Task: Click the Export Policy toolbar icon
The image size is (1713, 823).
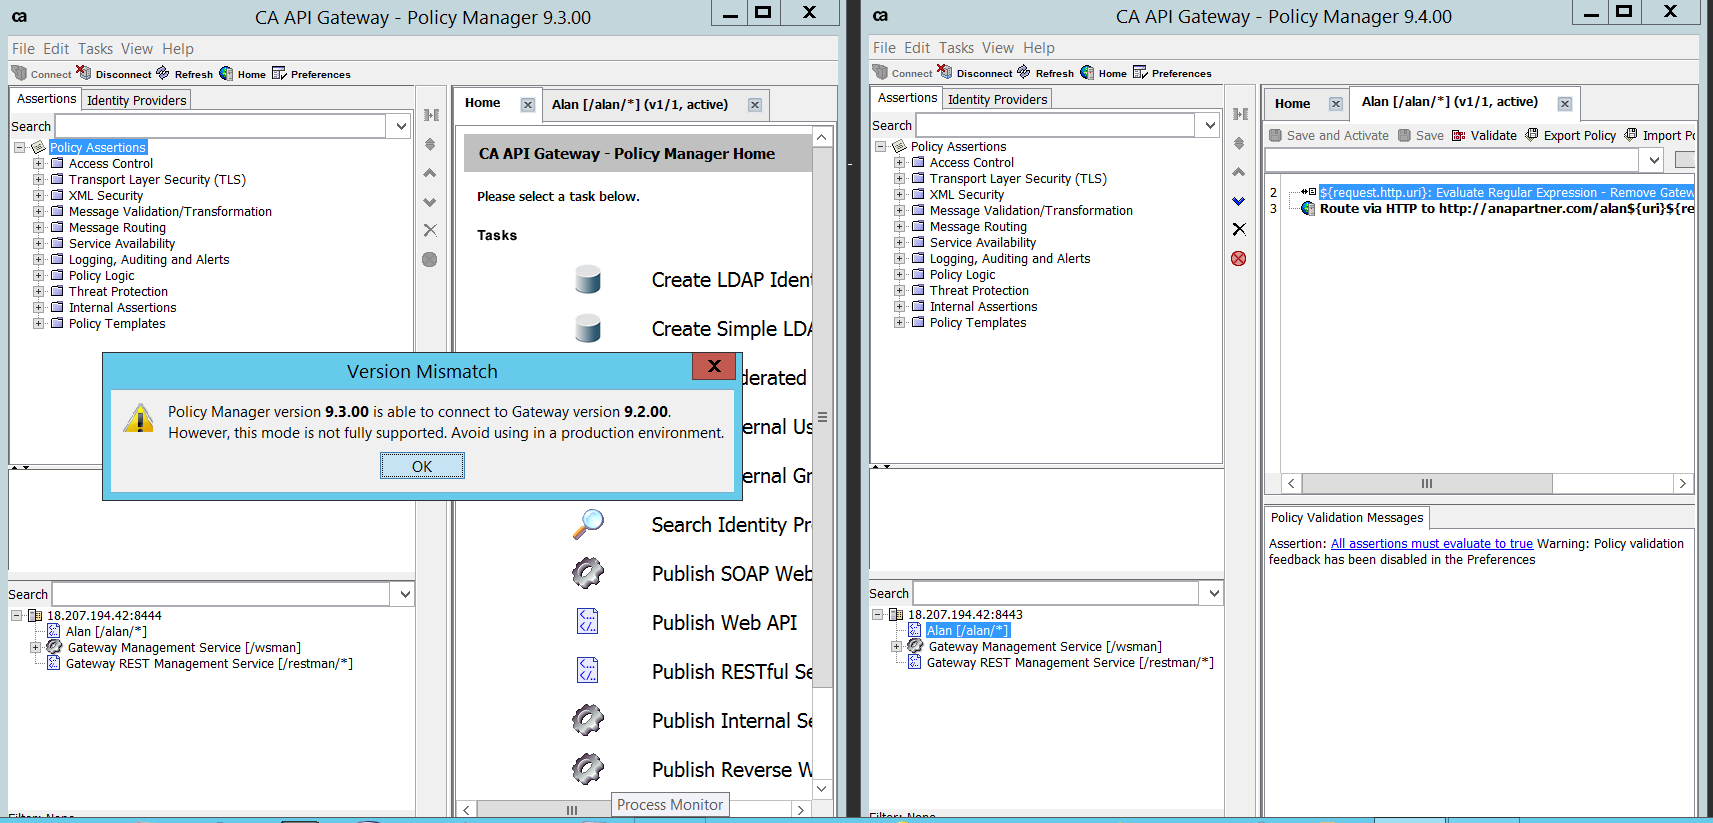Action: point(1532,135)
